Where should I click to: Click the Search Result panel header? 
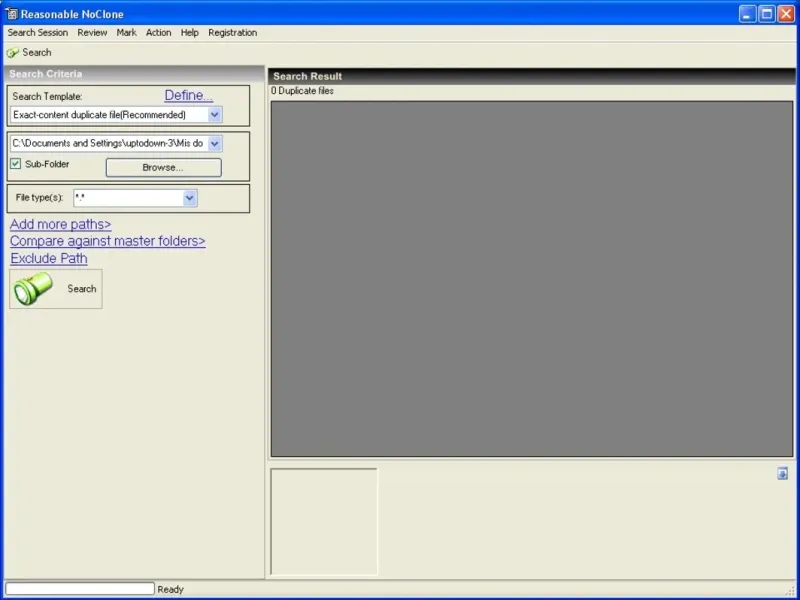(531, 77)
